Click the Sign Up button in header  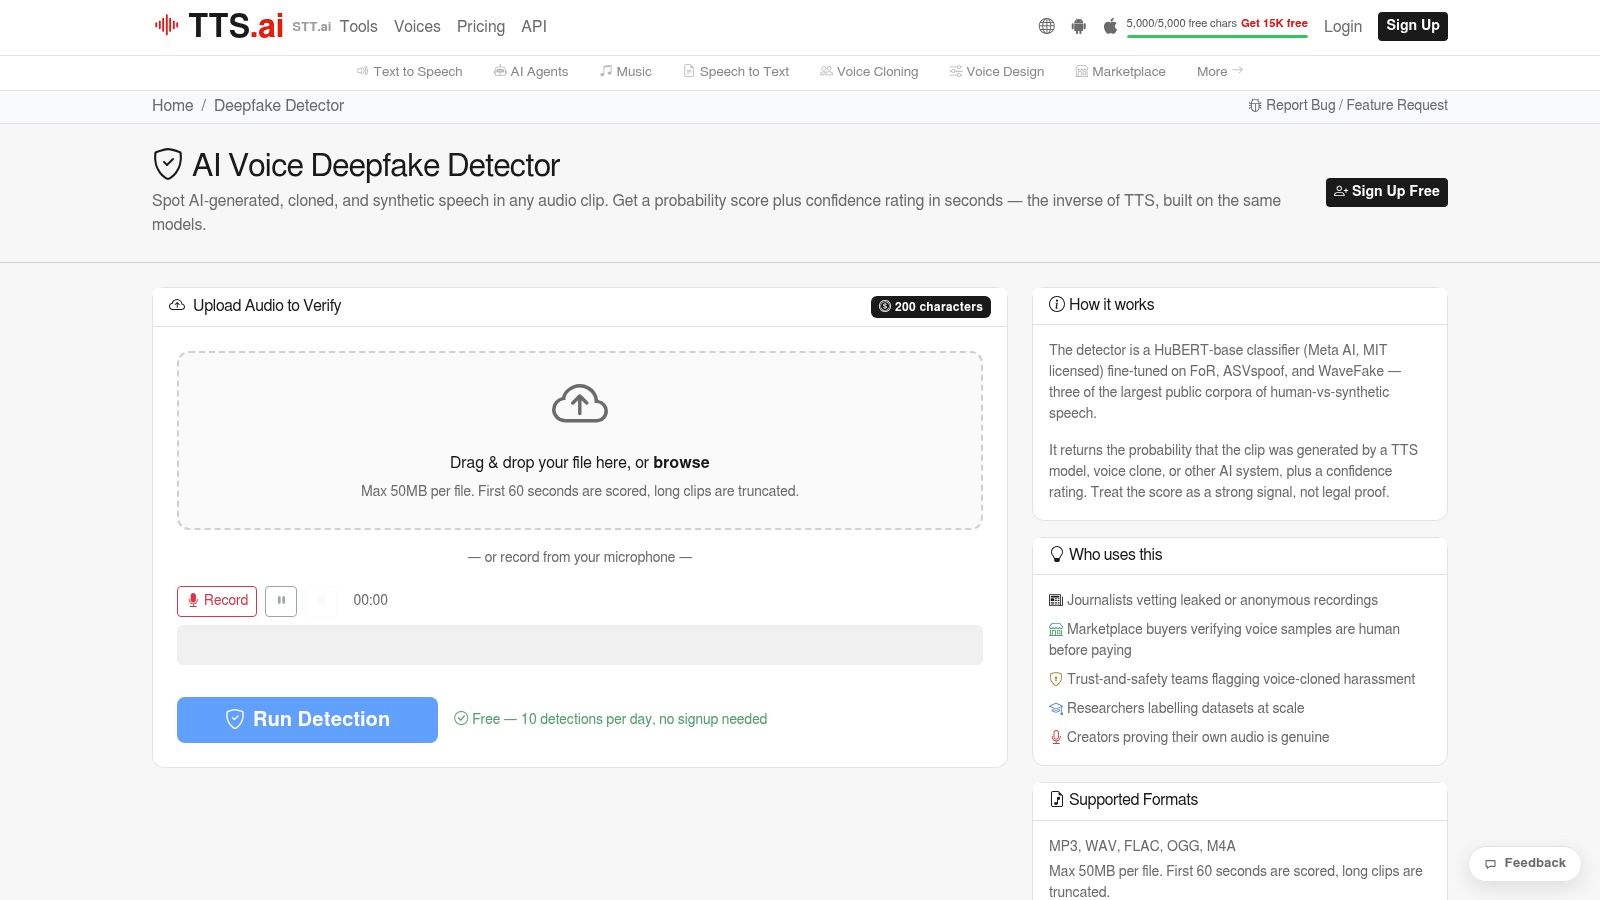click(x=1412, y=26)
